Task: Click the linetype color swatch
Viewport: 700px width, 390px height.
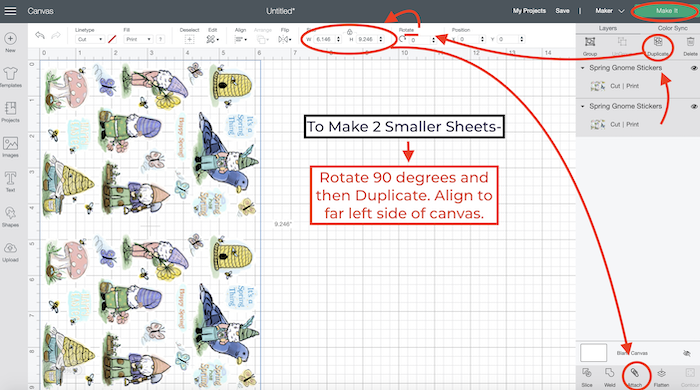Action: click(112, 39)
